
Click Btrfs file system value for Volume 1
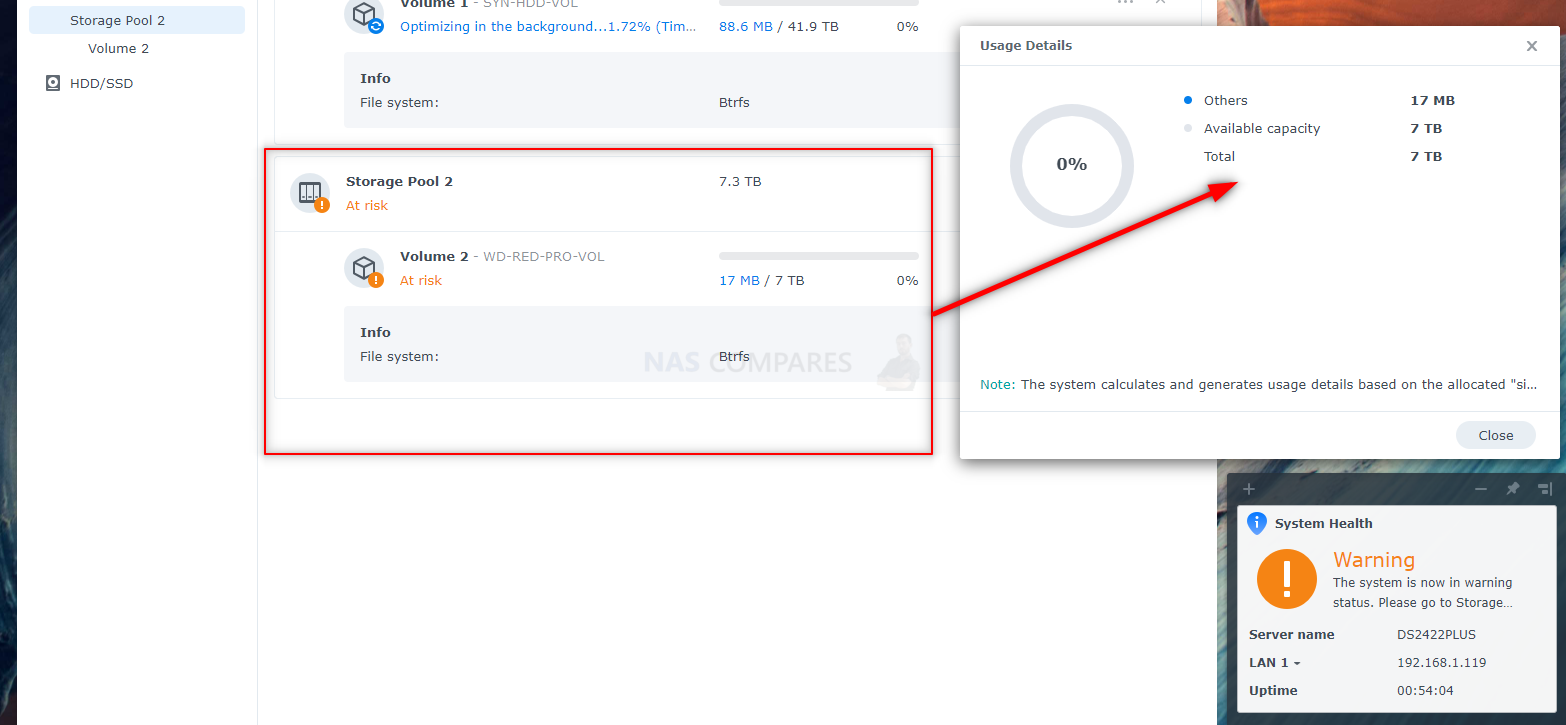(x=734, y=102)
